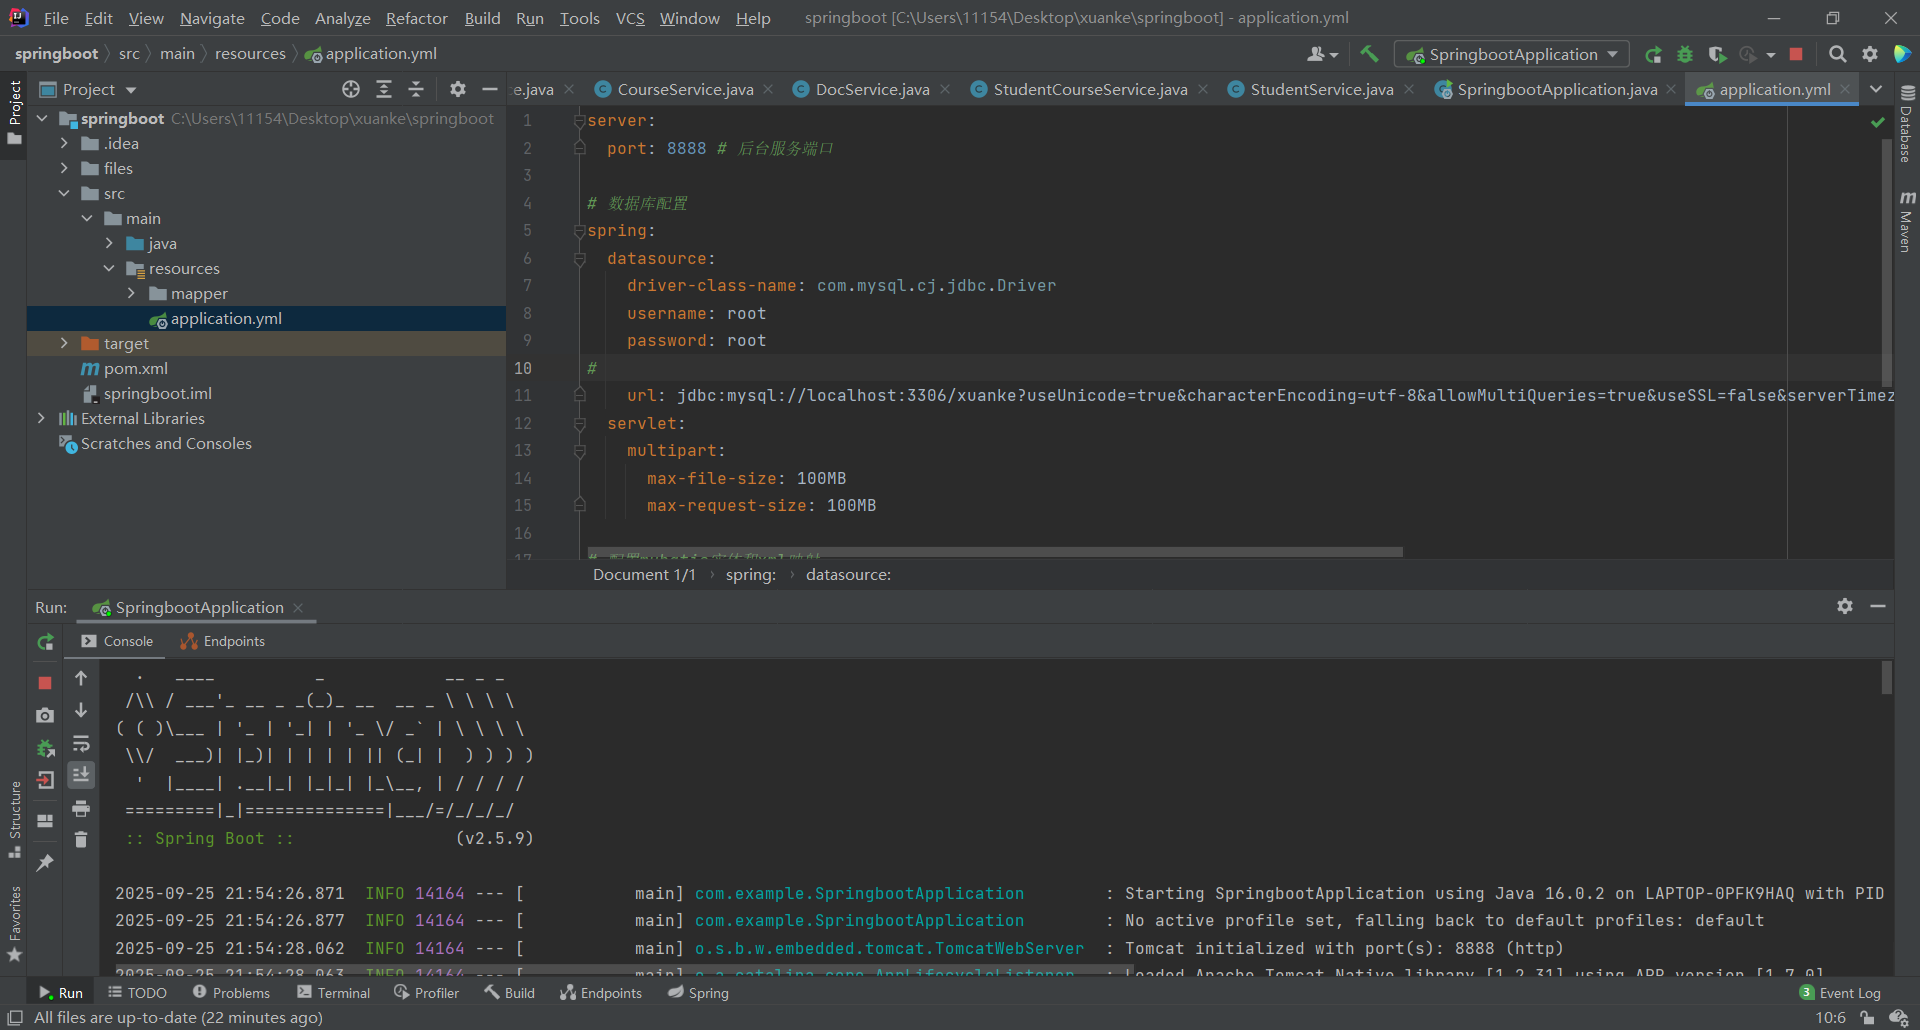Open the Event Log
Screen dimensions: 1920x1030
(1840, 993)
